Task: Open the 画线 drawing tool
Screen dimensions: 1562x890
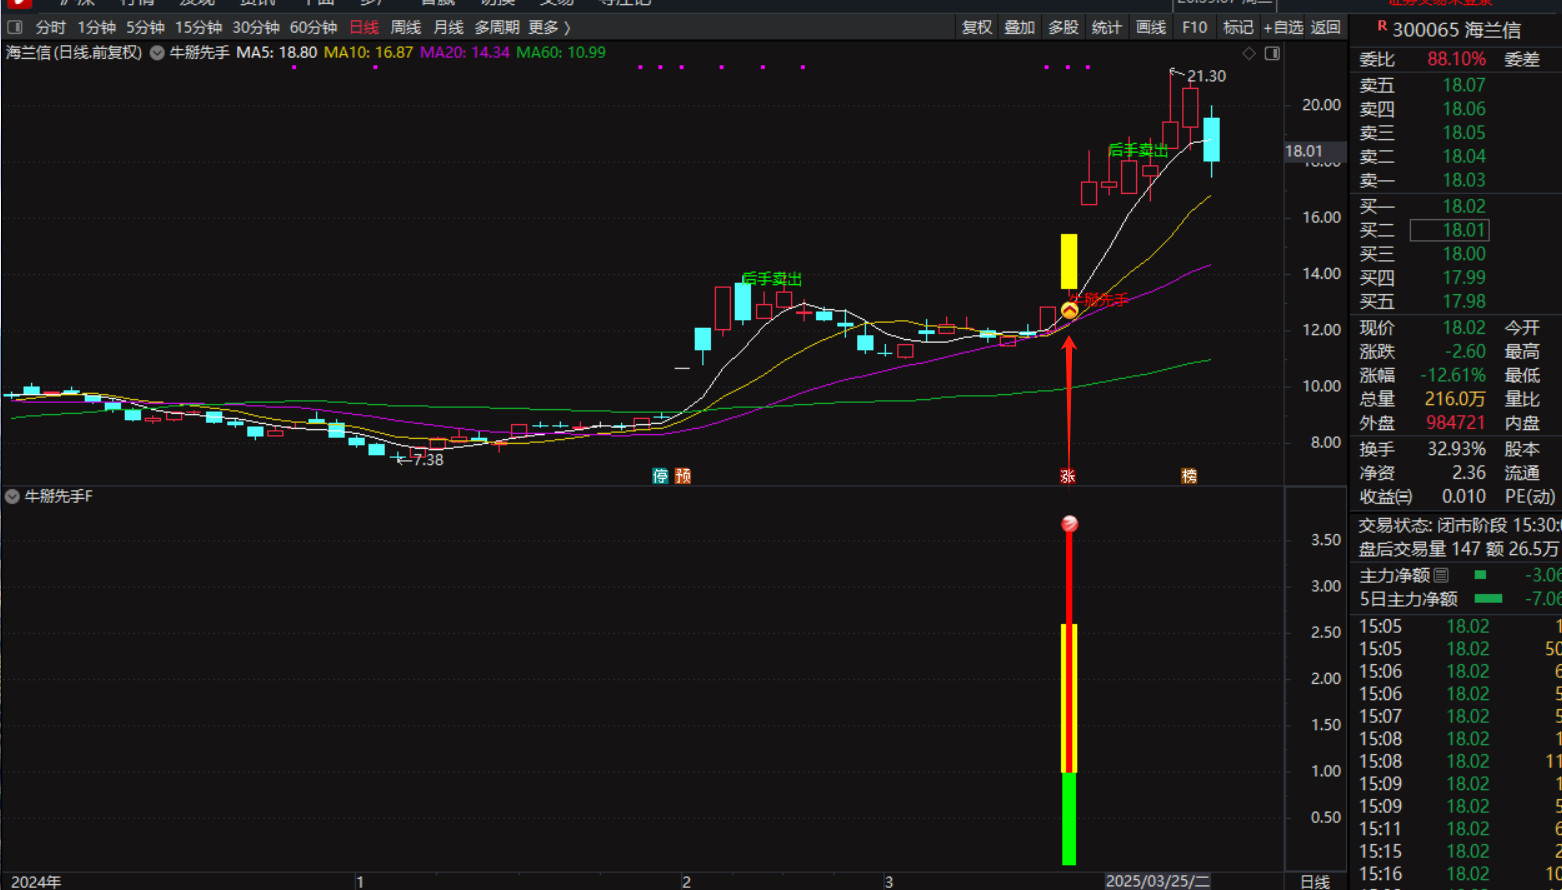Action: point(1151,27)
